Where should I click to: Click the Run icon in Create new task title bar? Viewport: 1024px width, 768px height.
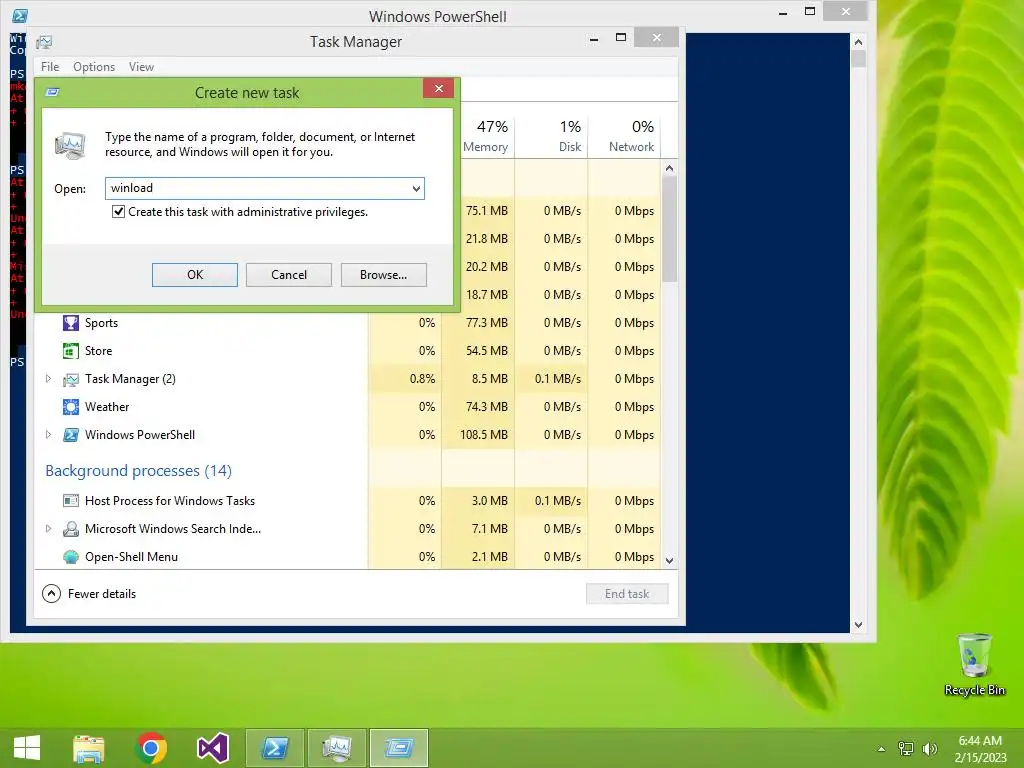click(x=53, y=92)
